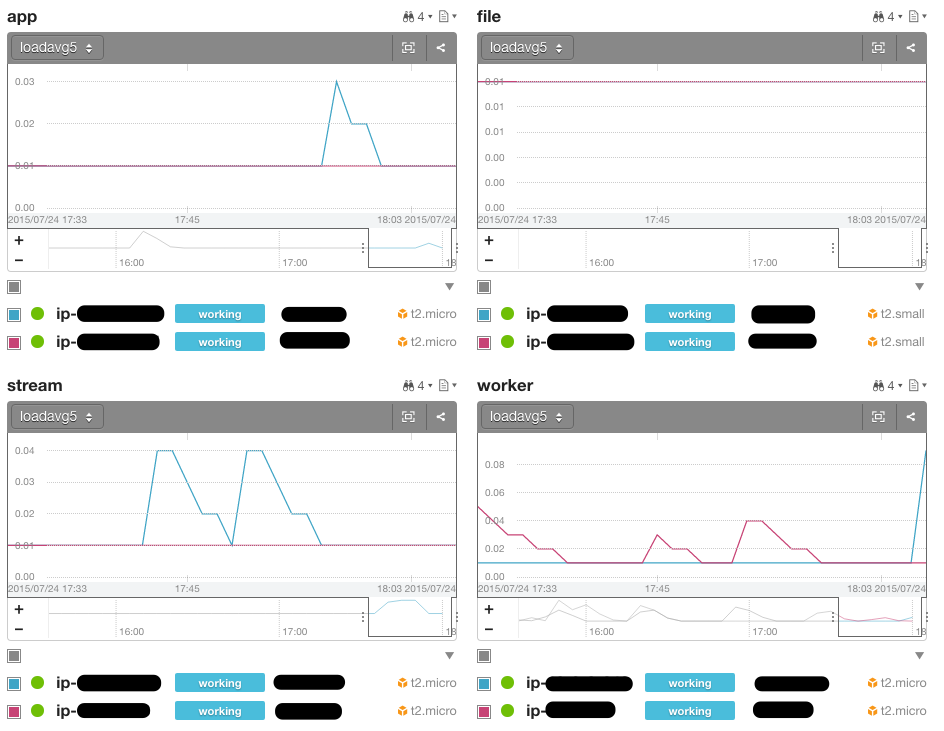Zoom in stream graph timeline with plus
Screen dimensions: 944x731
(19, 609)
